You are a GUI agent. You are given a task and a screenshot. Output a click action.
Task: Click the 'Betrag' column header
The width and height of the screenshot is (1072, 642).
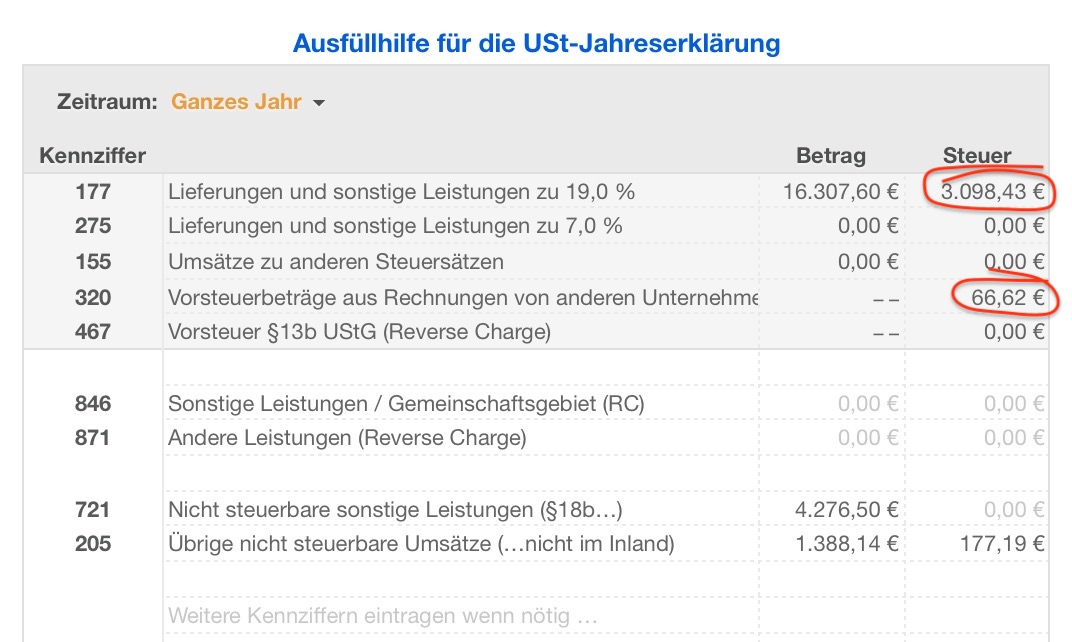tap(831, 155)
